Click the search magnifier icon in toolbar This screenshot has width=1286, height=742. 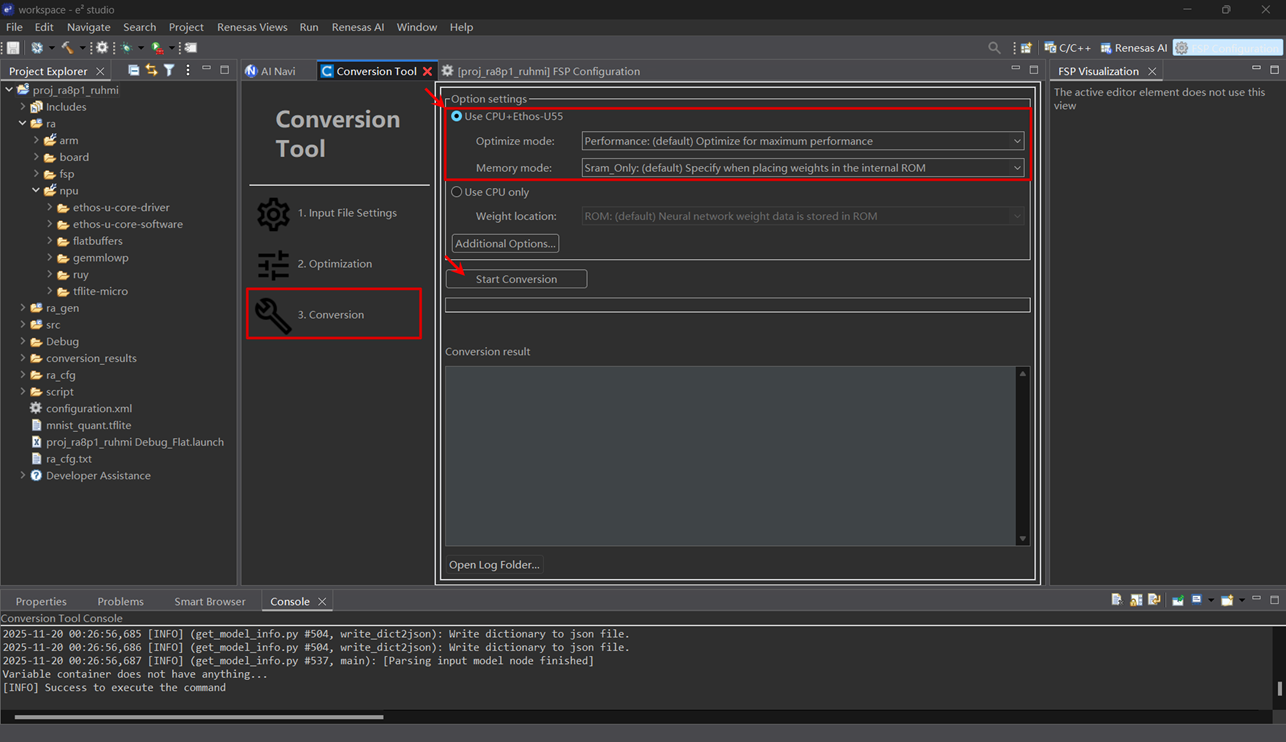click(994, 48)
